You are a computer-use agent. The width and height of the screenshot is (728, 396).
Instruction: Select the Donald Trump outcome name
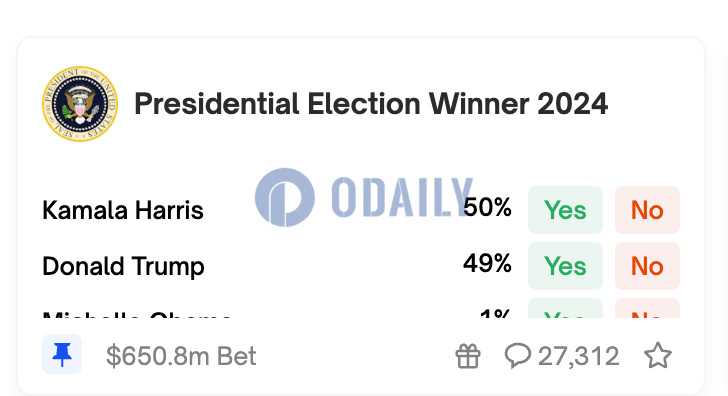click(124, 267)
